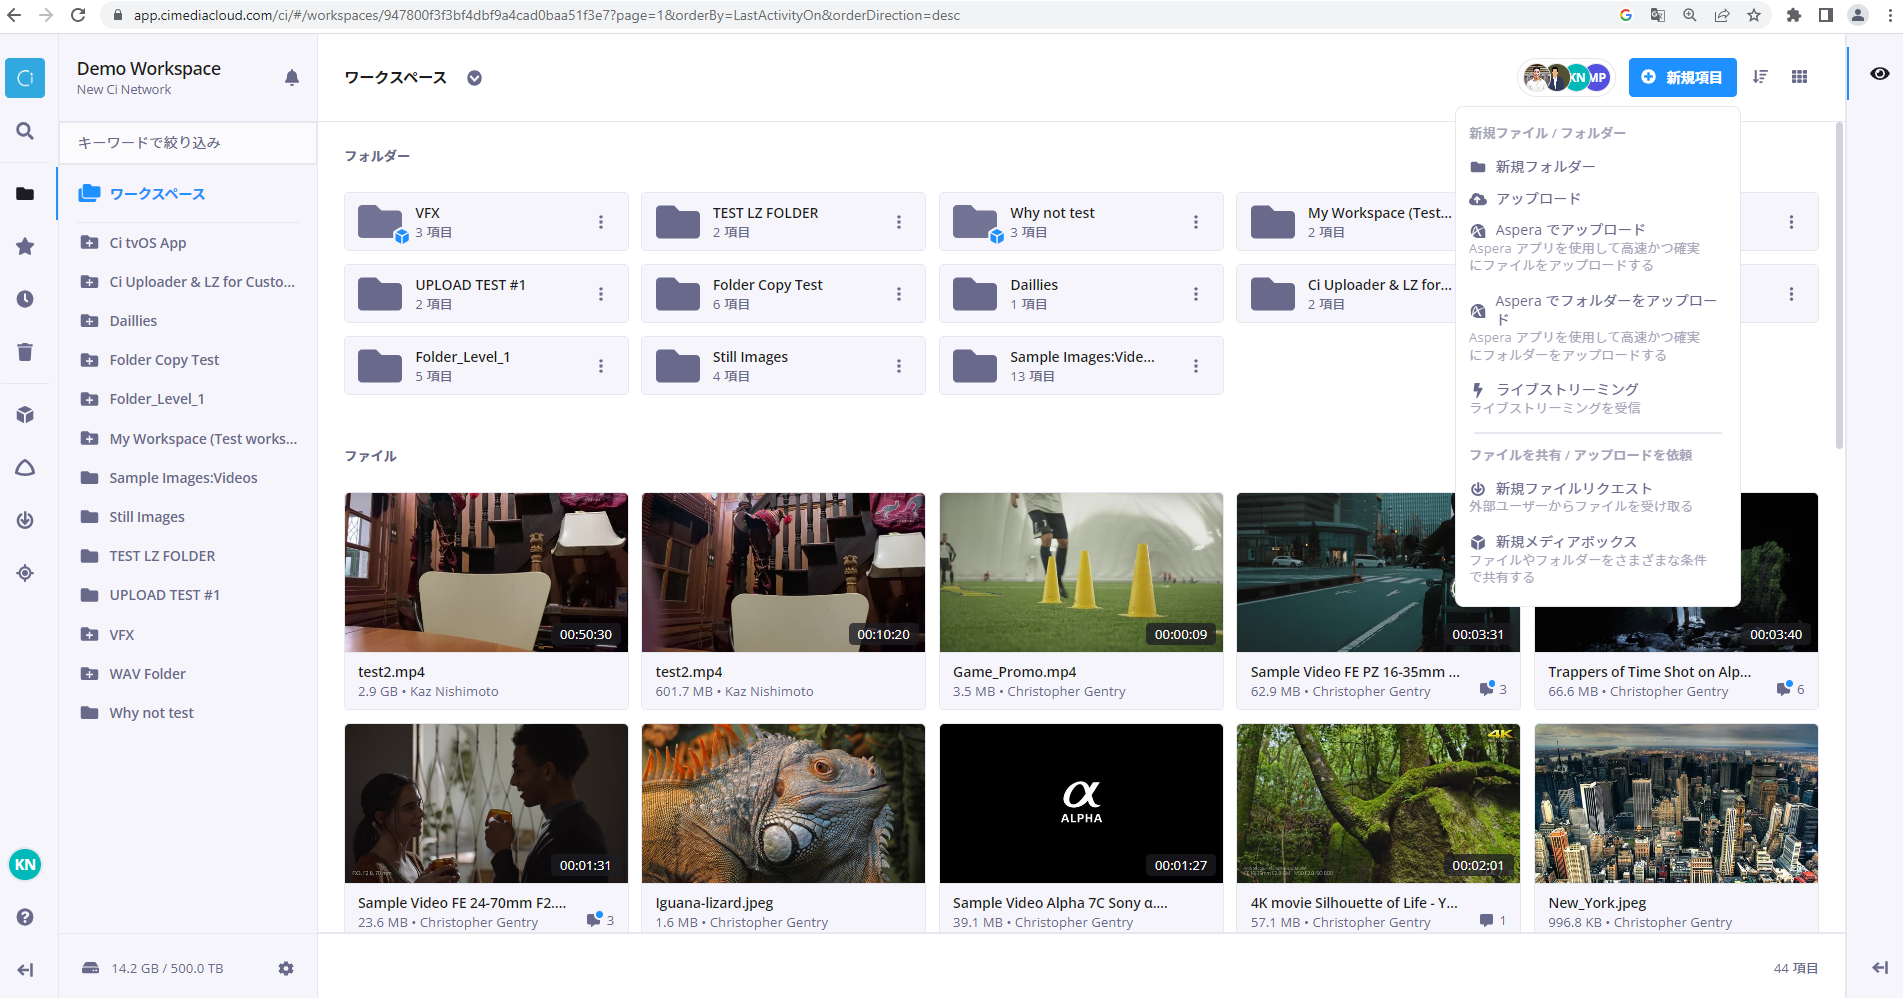
Task: Click the blue New Item button
Action: point(1682,77)
